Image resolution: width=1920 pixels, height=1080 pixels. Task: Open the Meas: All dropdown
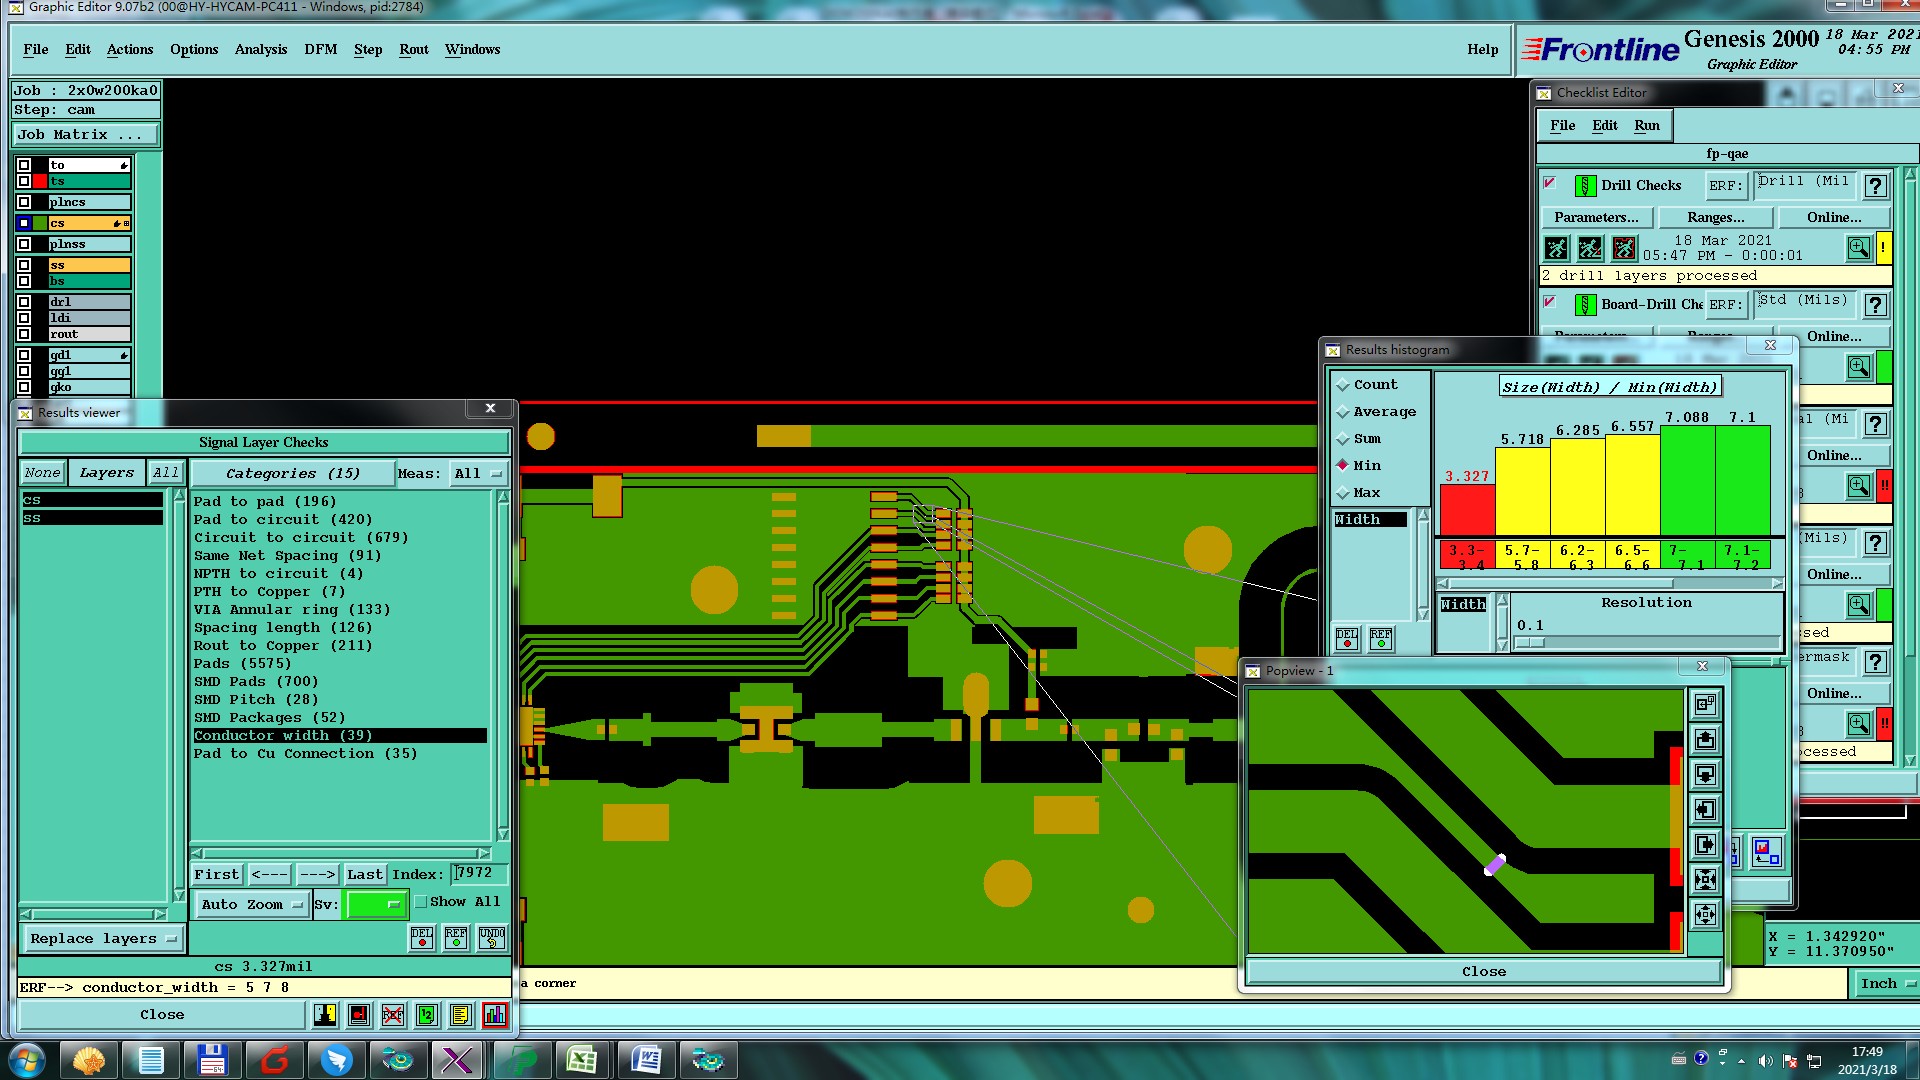point(479,474)
